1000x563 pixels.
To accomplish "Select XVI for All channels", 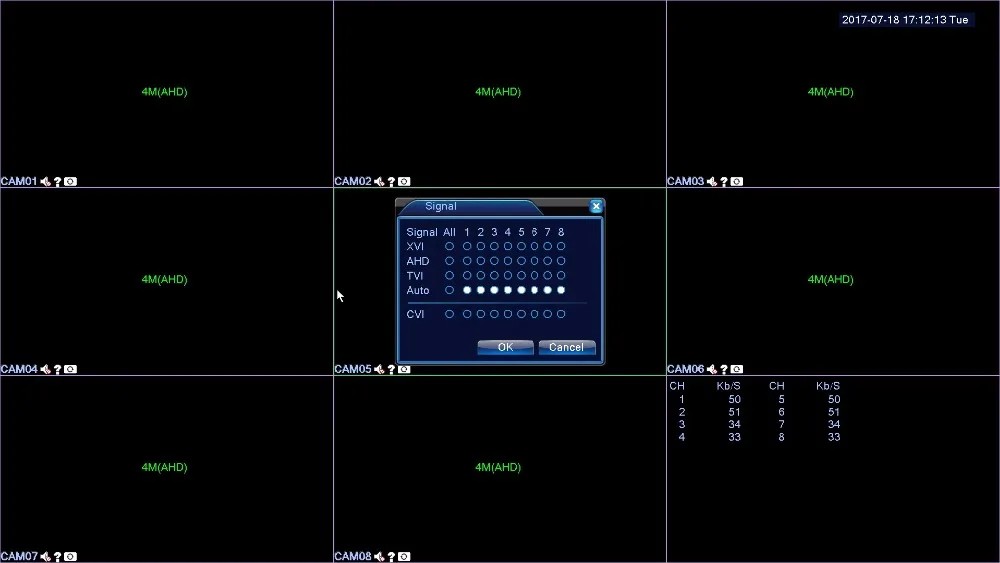I will [x=450, y=246].
